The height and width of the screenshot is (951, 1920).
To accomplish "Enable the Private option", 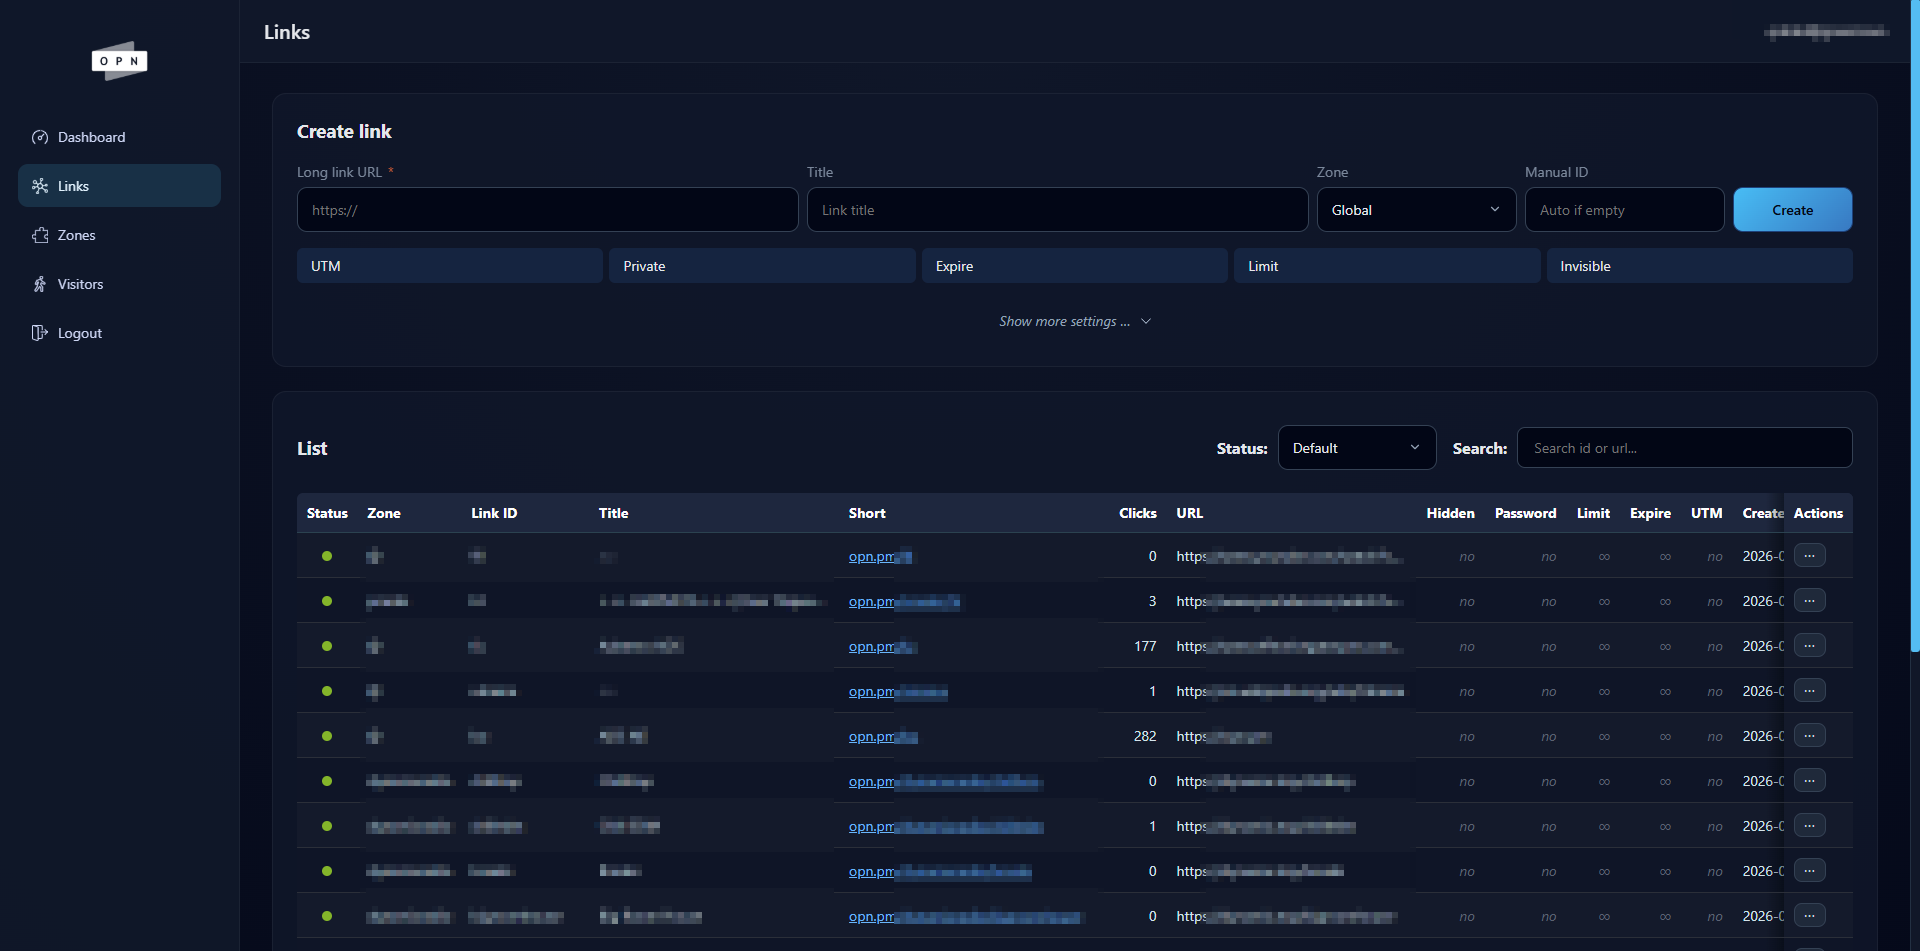I will pos(762,265).
